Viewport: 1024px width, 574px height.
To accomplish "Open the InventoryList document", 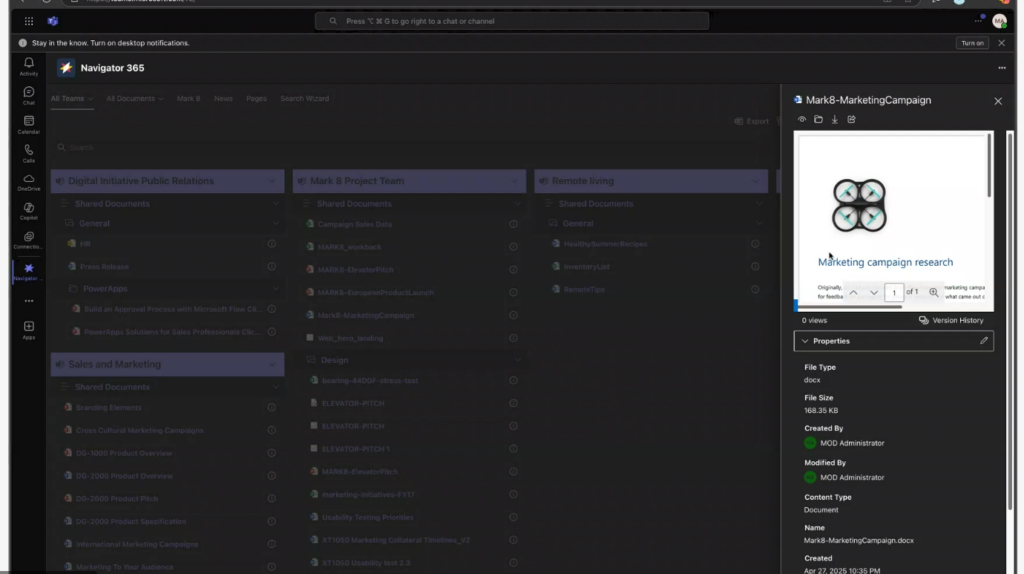I will click(586, 266).
